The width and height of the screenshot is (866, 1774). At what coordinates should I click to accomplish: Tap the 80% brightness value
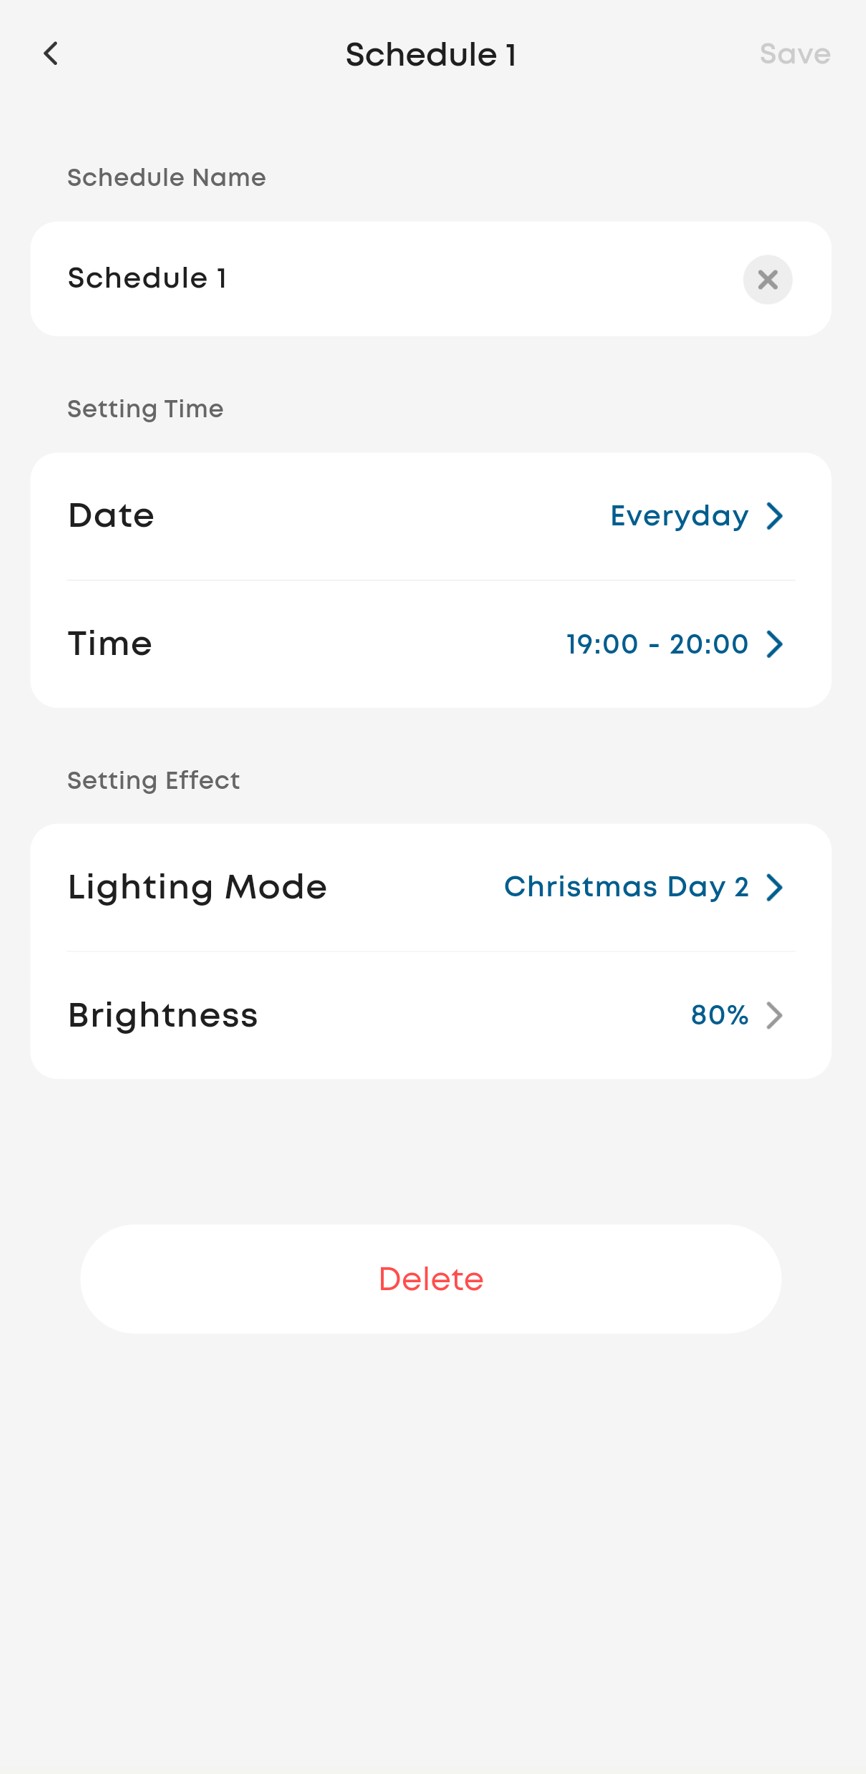[719, 1015]
